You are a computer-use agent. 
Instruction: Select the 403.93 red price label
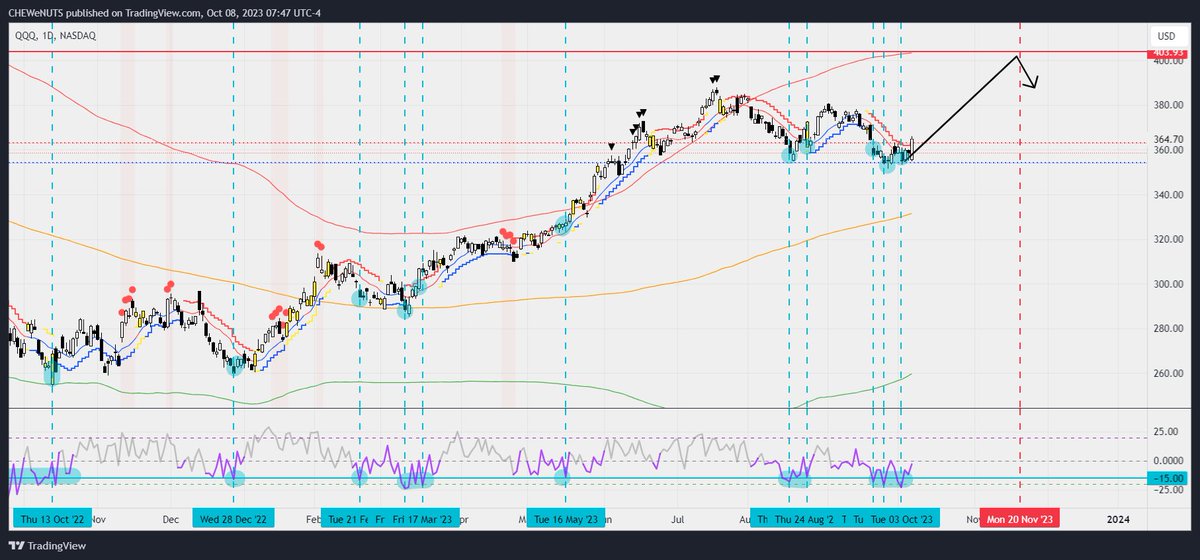pos(1167,53)
